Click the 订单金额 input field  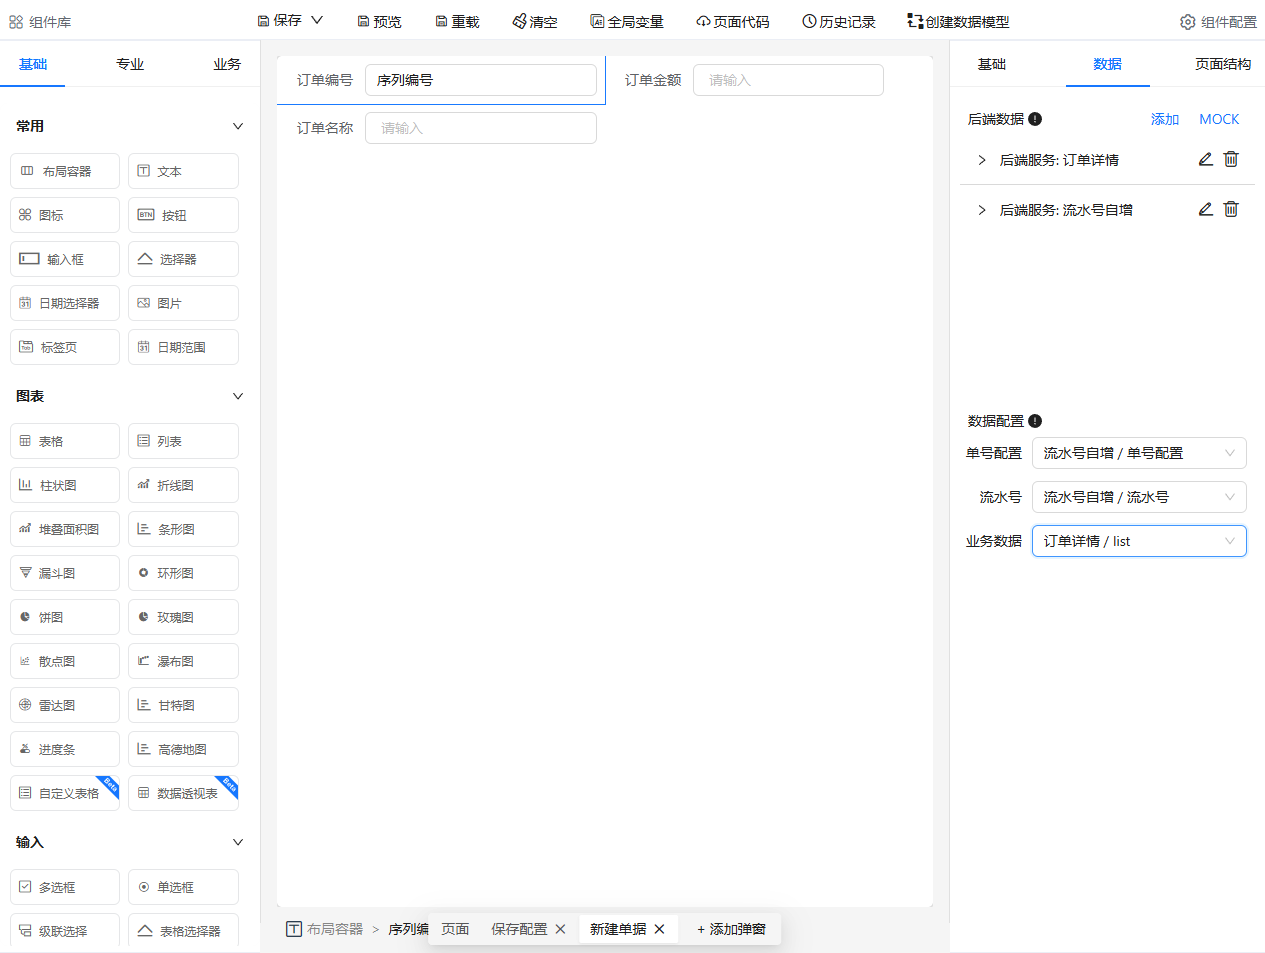(x=788, y=80)
